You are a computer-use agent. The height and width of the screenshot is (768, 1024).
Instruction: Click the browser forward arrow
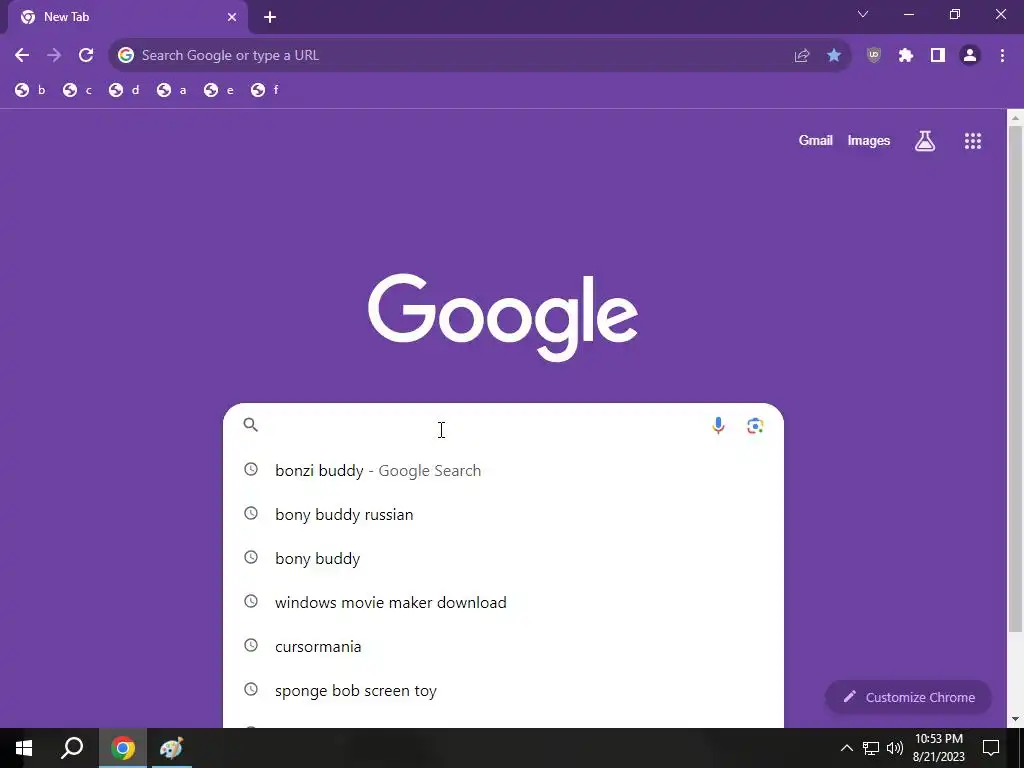click(54, 56)
